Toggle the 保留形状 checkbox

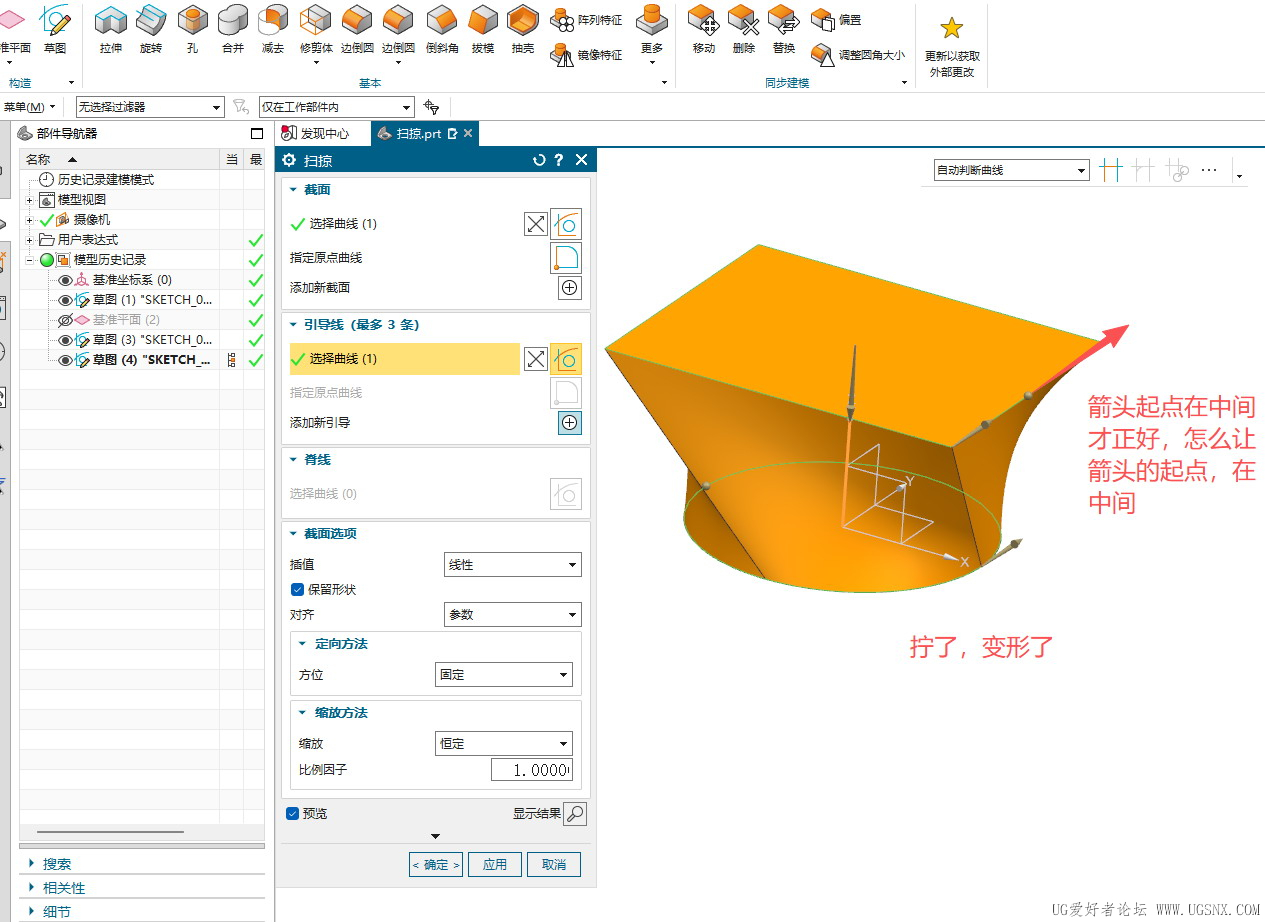297,590
